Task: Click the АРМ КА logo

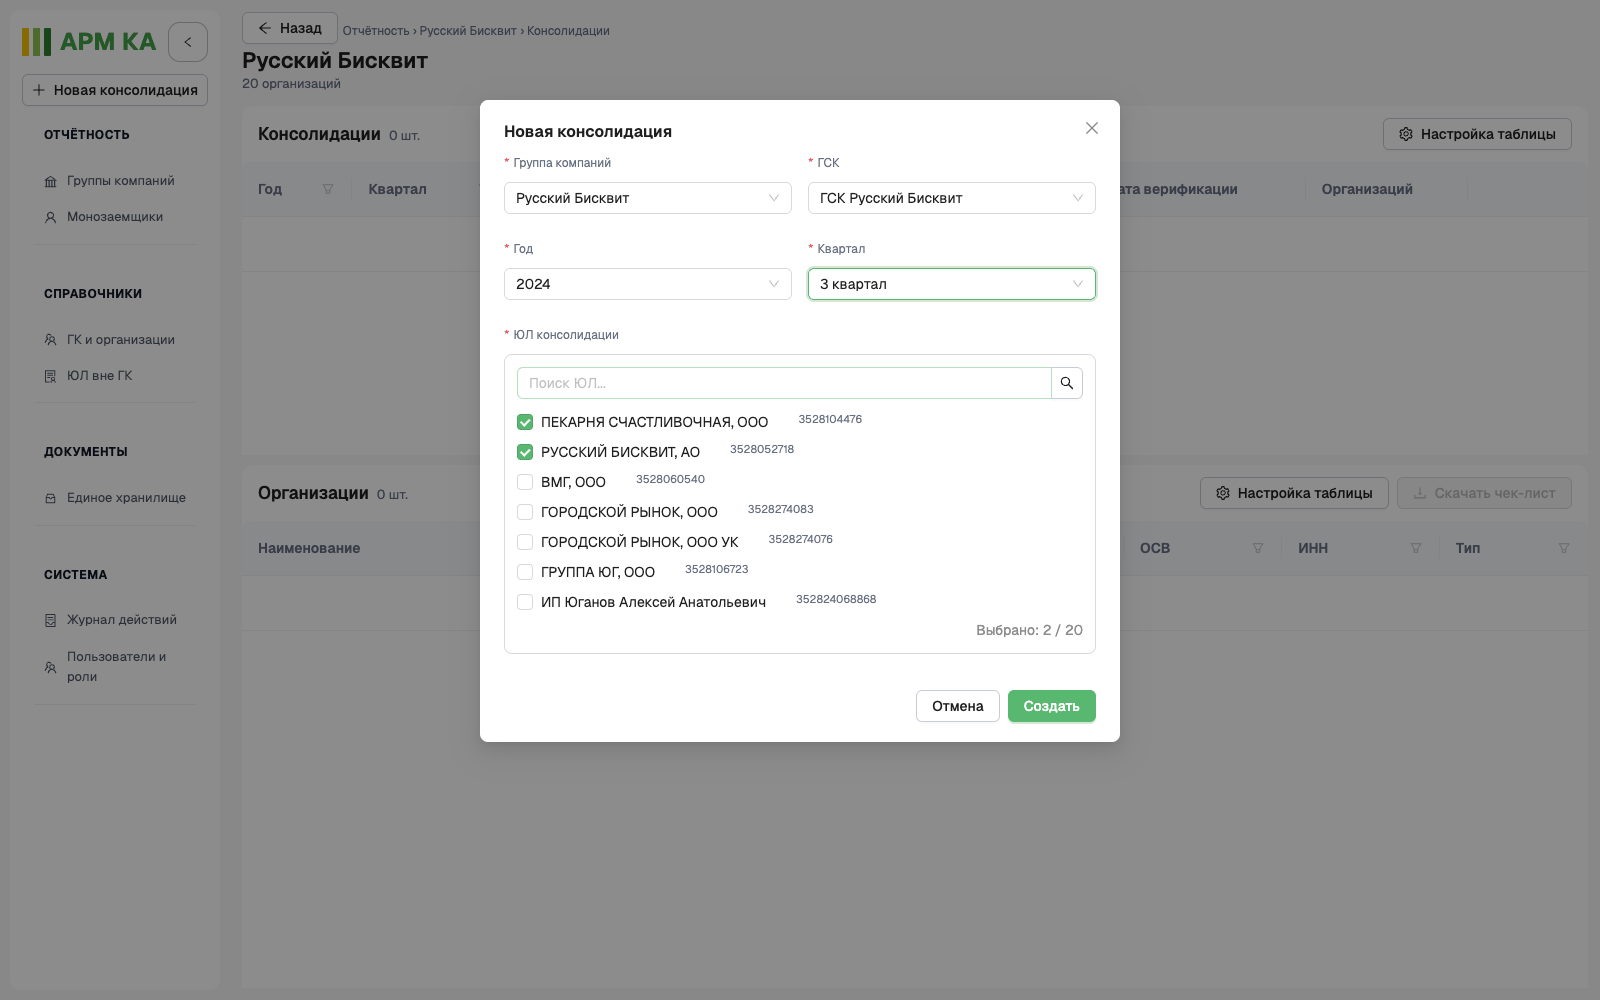Action: click(89, 42)
